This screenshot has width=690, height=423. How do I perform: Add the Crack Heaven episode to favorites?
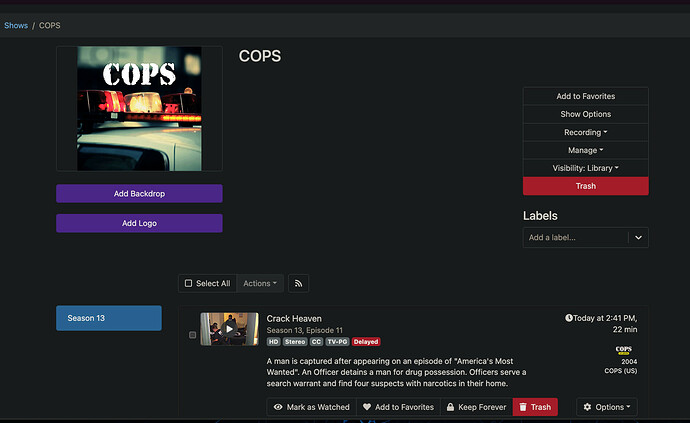[398, 407]
